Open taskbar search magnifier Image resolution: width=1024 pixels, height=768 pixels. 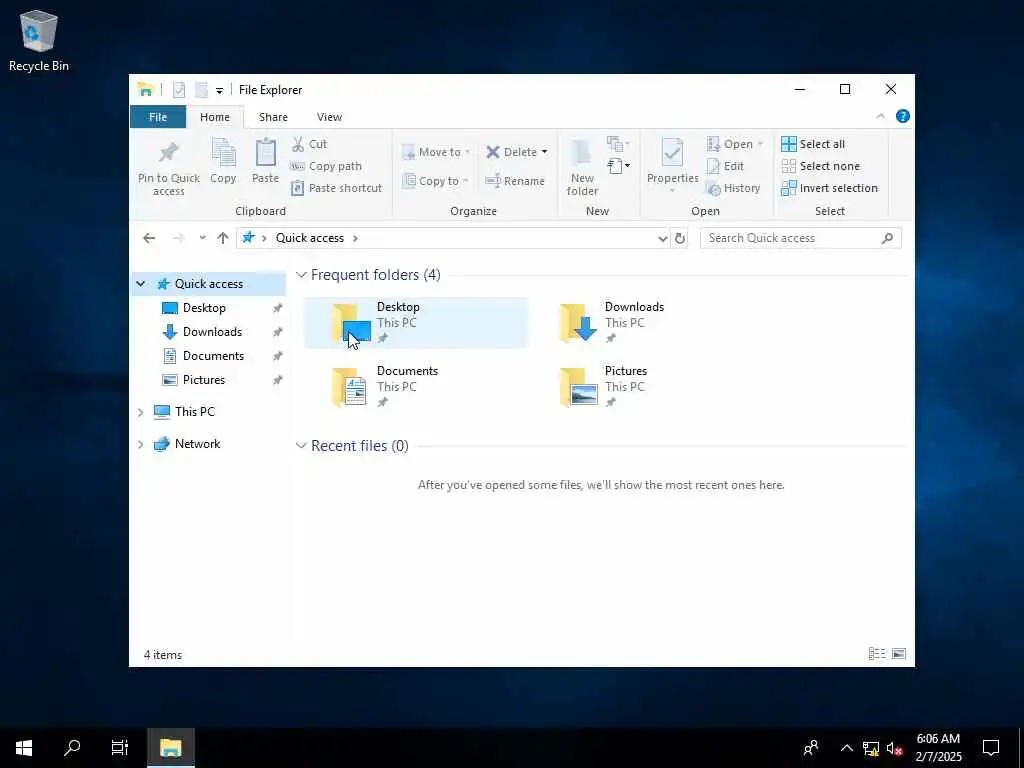[72, 748]
